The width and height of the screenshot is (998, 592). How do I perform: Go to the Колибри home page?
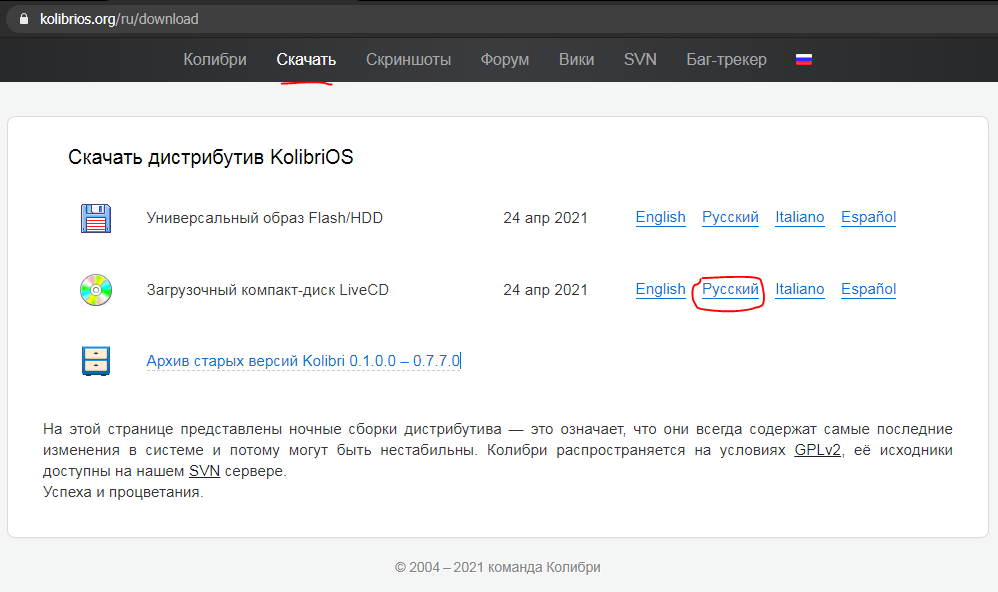tap(214, 59)
